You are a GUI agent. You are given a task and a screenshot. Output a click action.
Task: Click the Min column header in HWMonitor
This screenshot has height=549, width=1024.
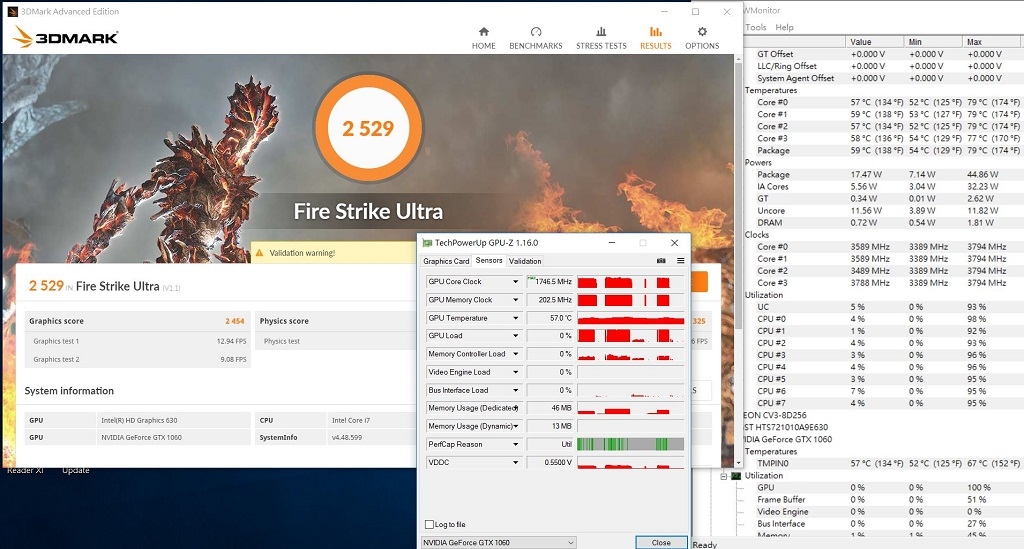933,42
